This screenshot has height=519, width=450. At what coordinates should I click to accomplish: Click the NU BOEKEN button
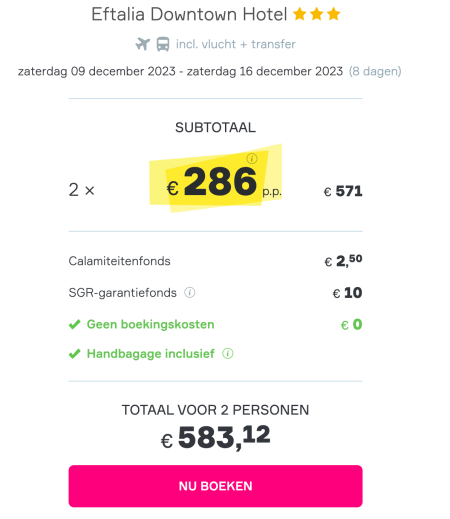pyautogui.click(x=215, y=486)
